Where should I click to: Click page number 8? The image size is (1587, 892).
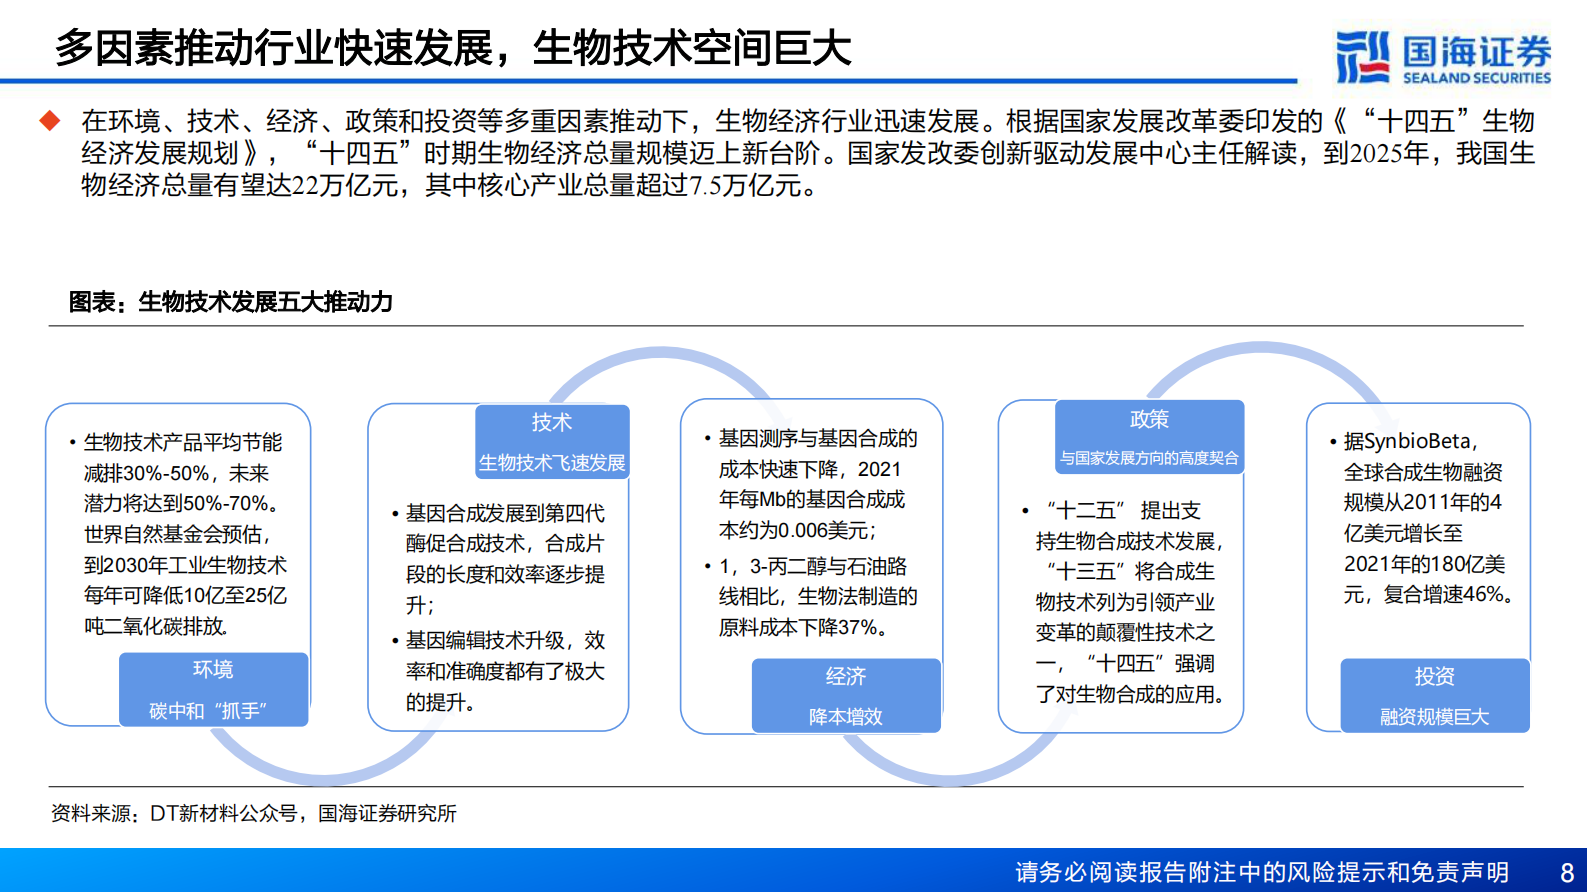click(x=1567, y=872)
